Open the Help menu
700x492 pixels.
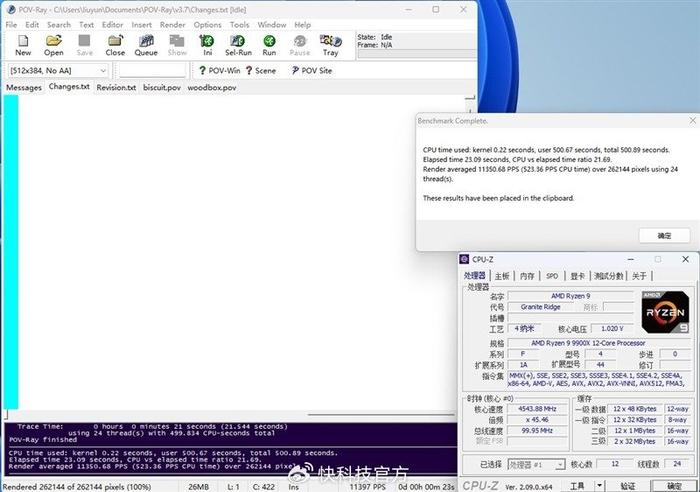tap(302, 25)
